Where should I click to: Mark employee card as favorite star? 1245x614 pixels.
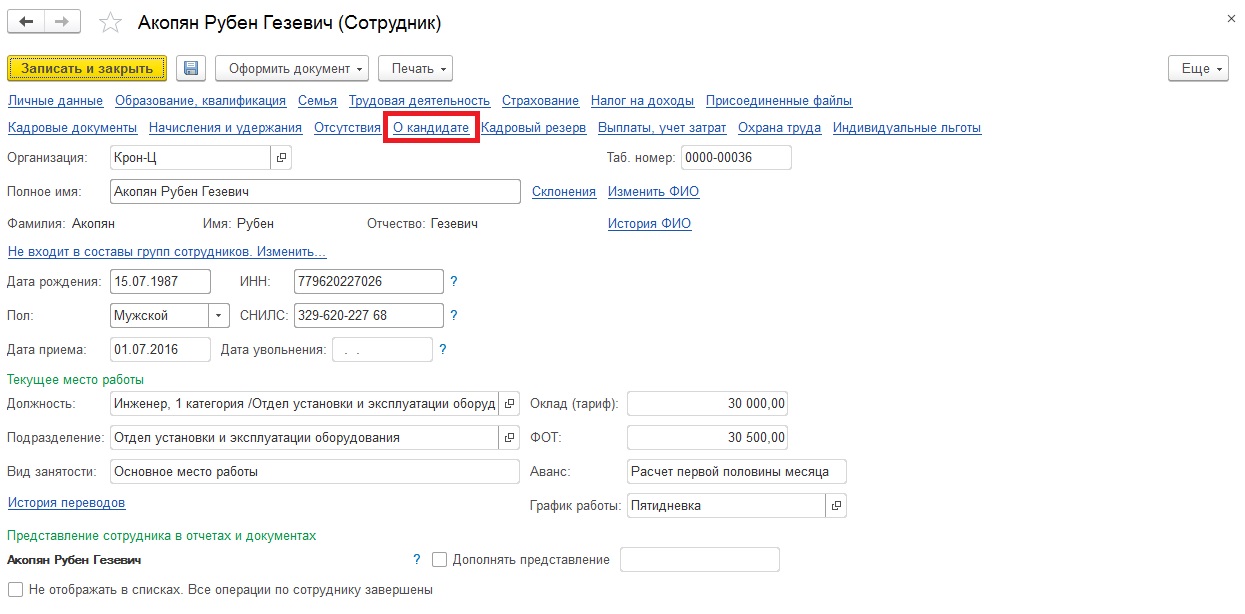[x=111, y=23]
